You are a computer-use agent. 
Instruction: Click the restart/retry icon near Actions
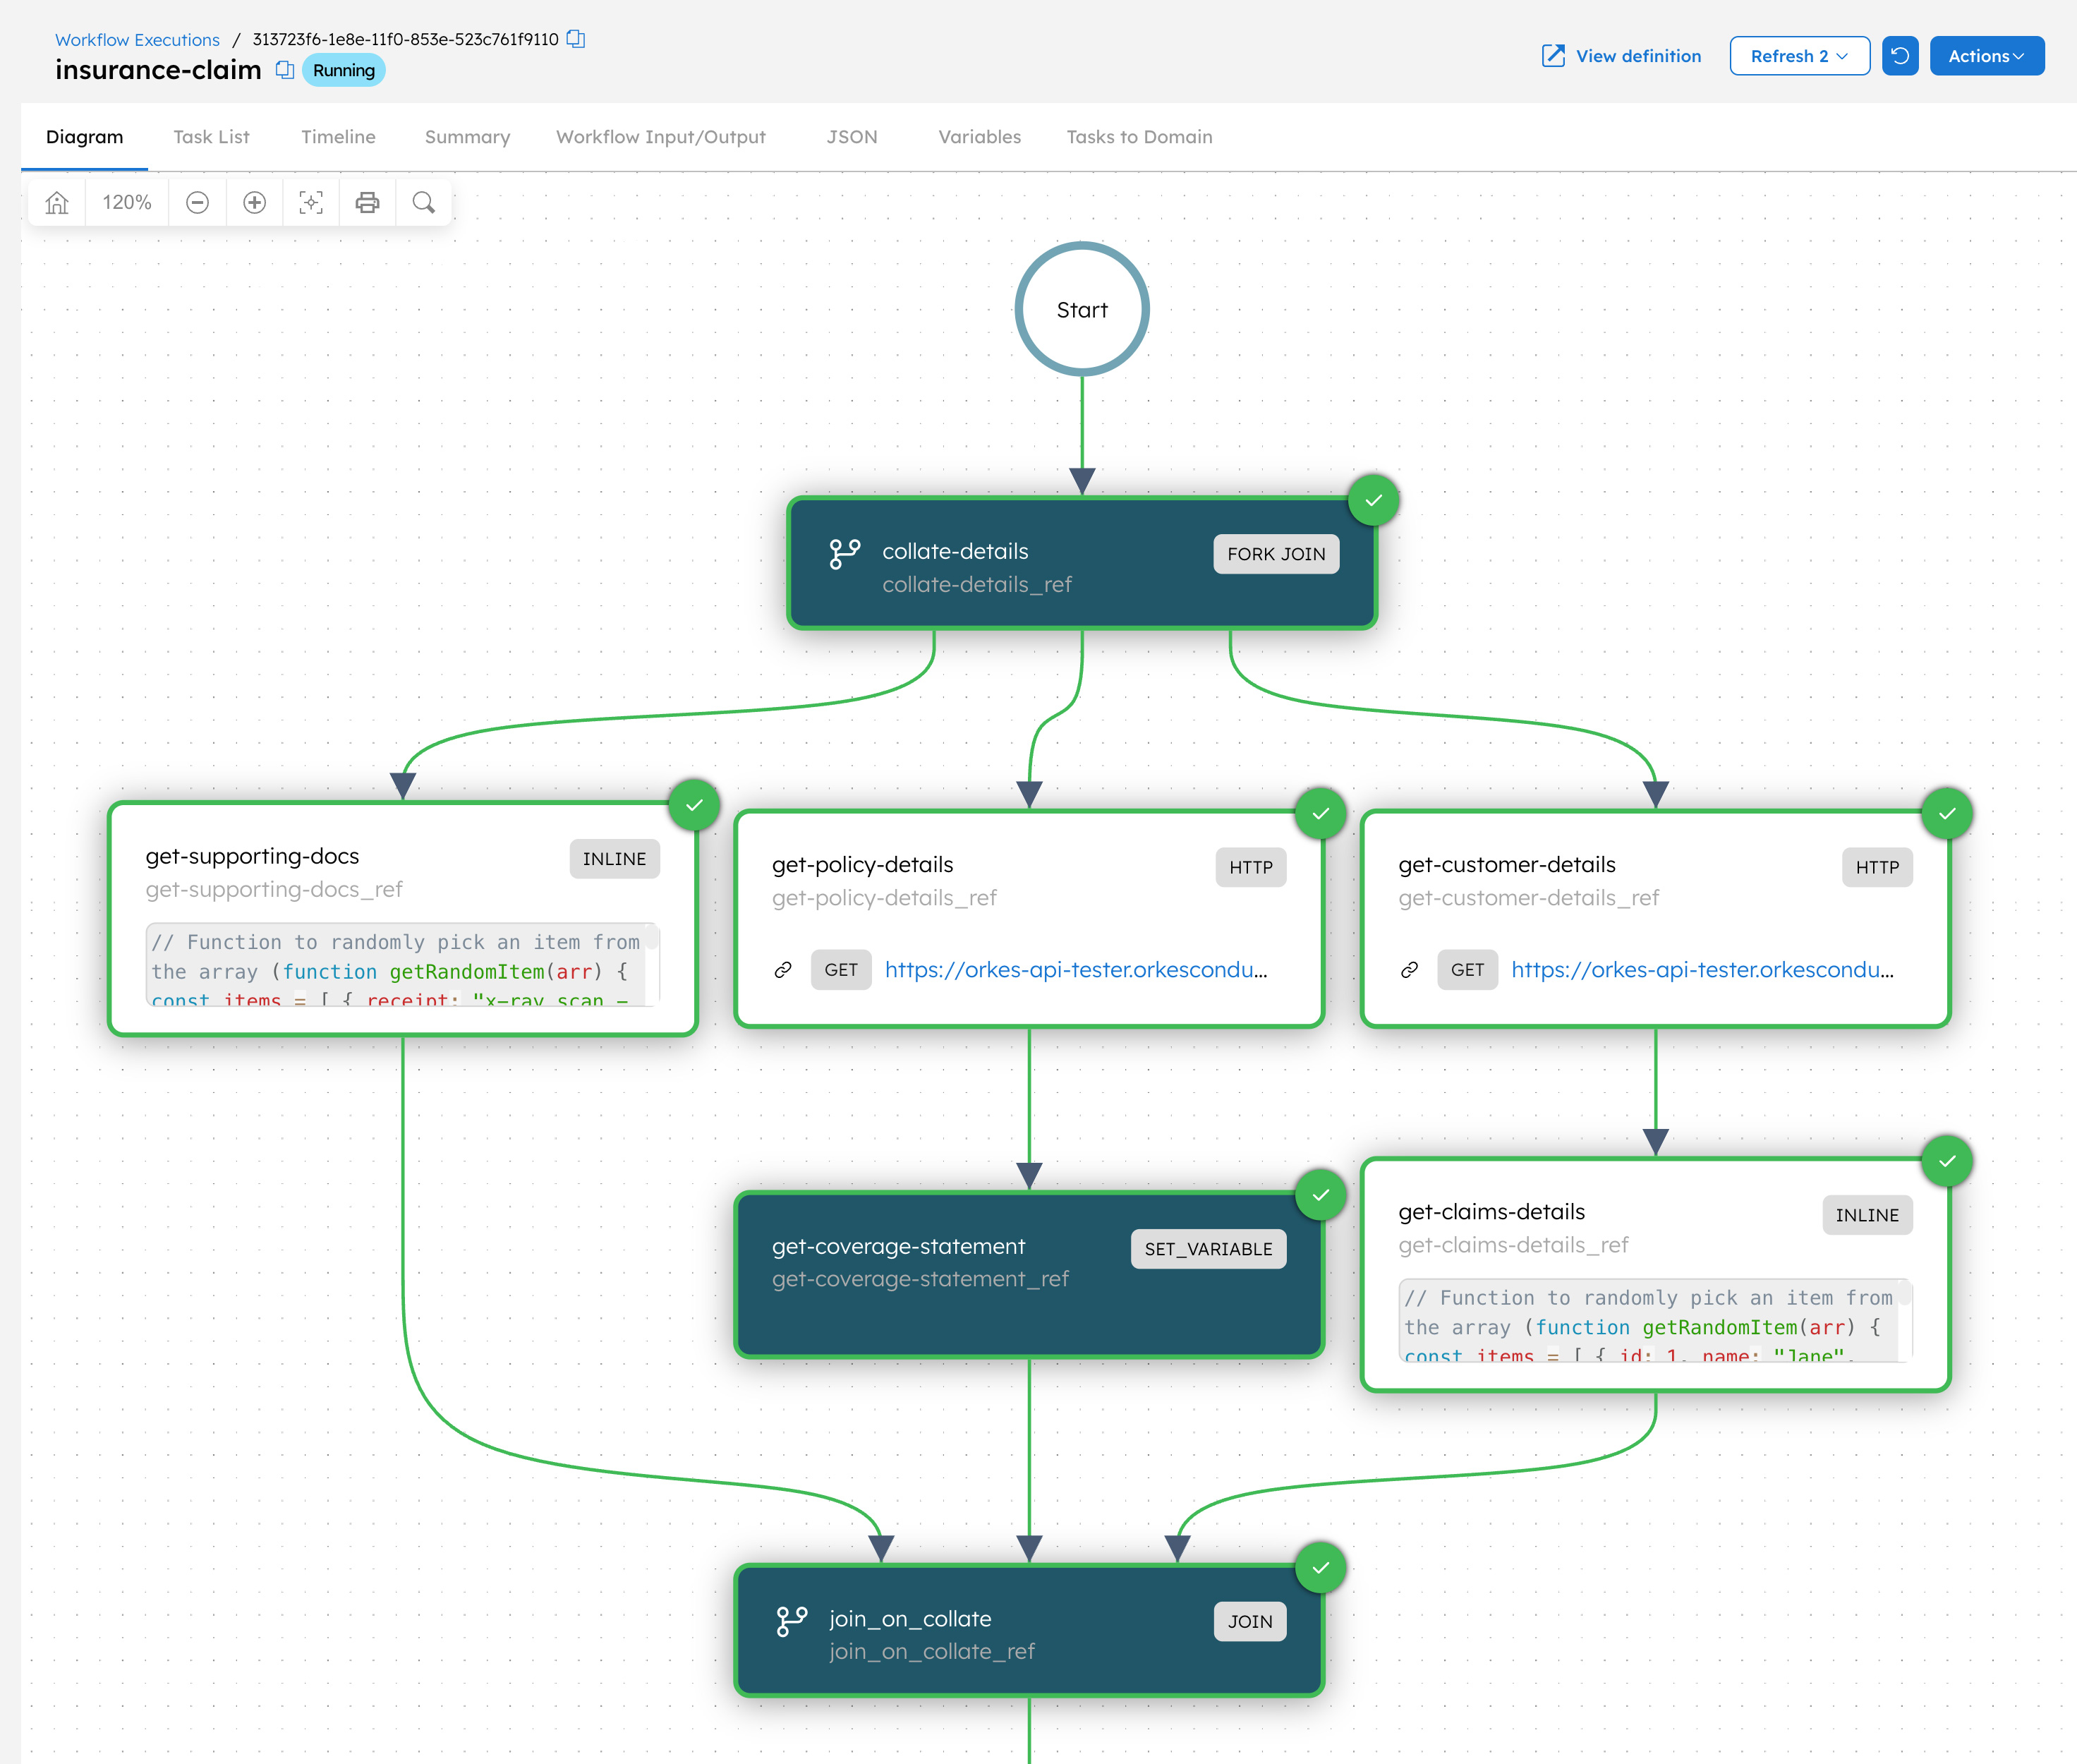pos(1900,56)
